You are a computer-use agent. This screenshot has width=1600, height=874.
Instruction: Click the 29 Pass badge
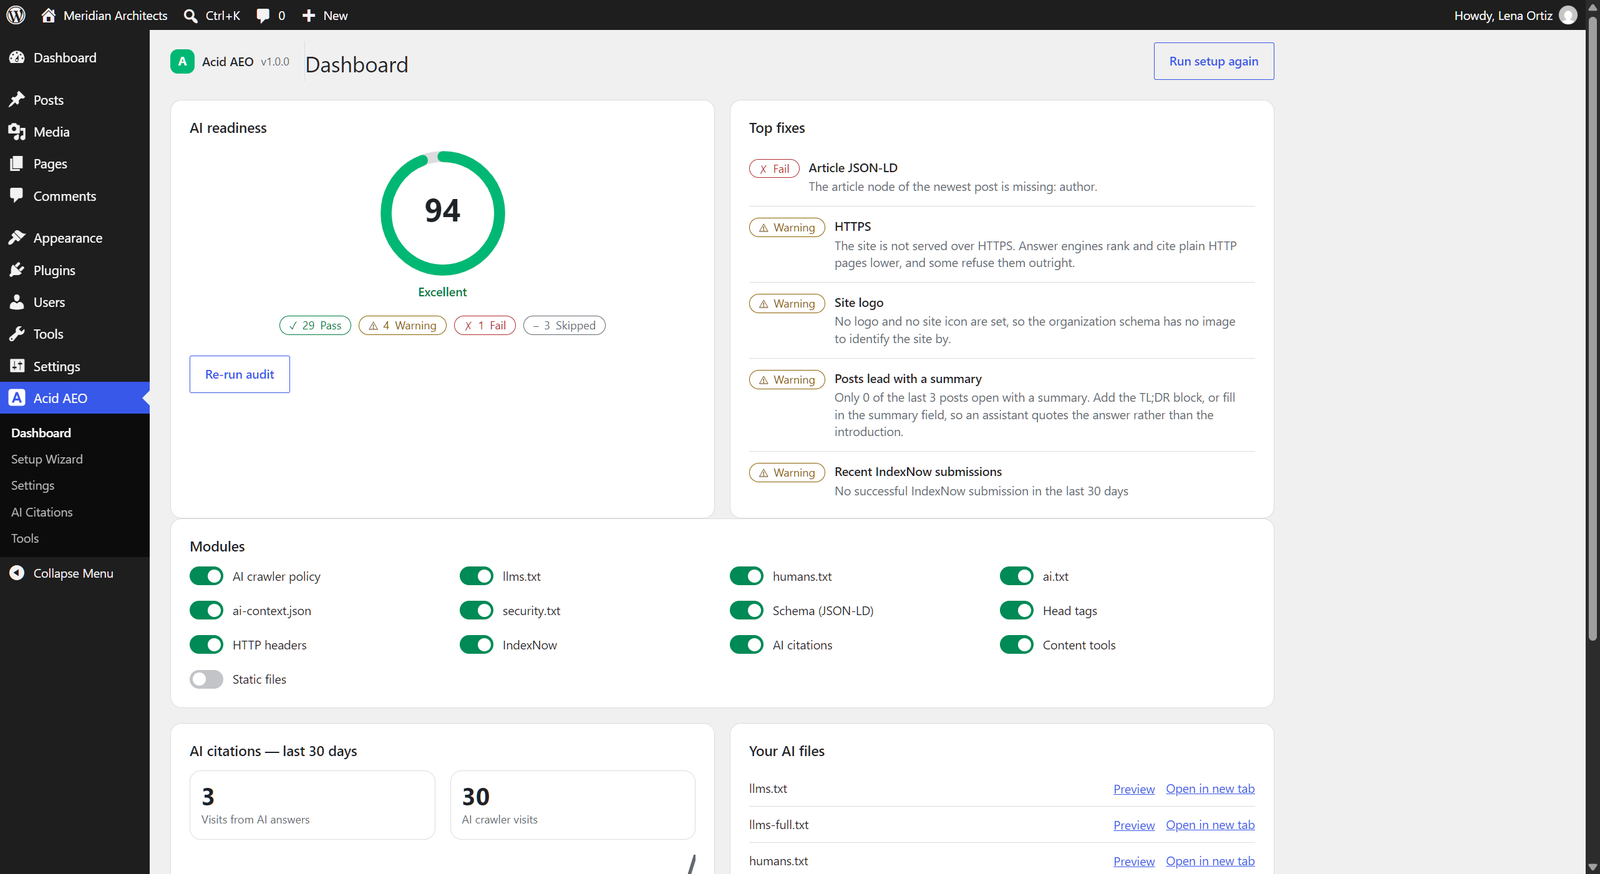tap(315, 325)
